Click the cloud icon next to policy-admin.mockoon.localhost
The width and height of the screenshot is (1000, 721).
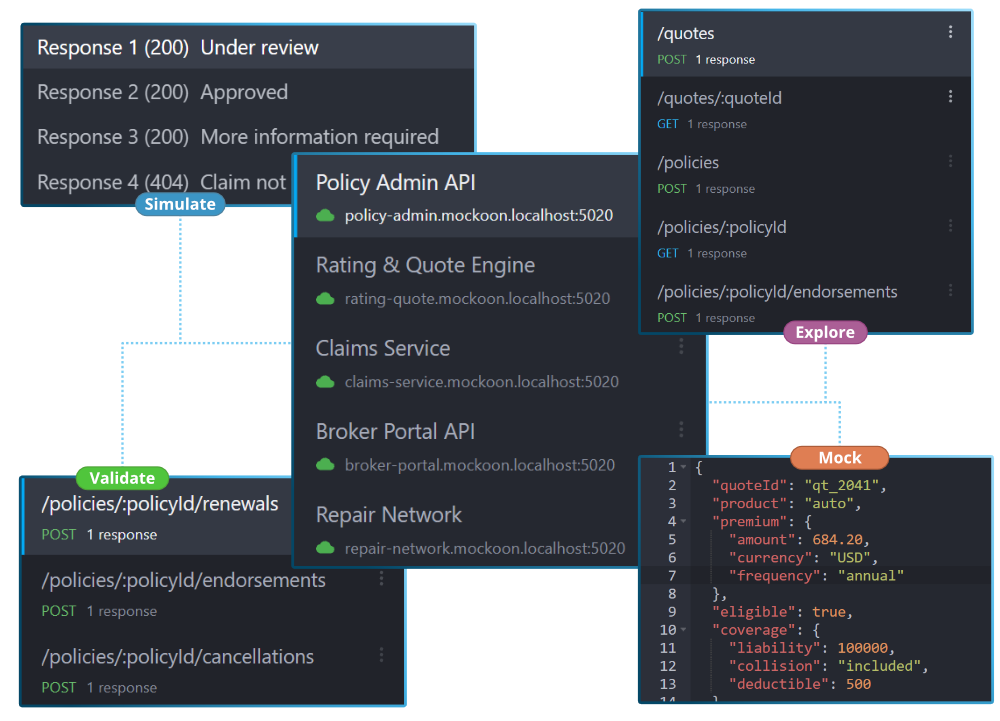click(325, 215)
